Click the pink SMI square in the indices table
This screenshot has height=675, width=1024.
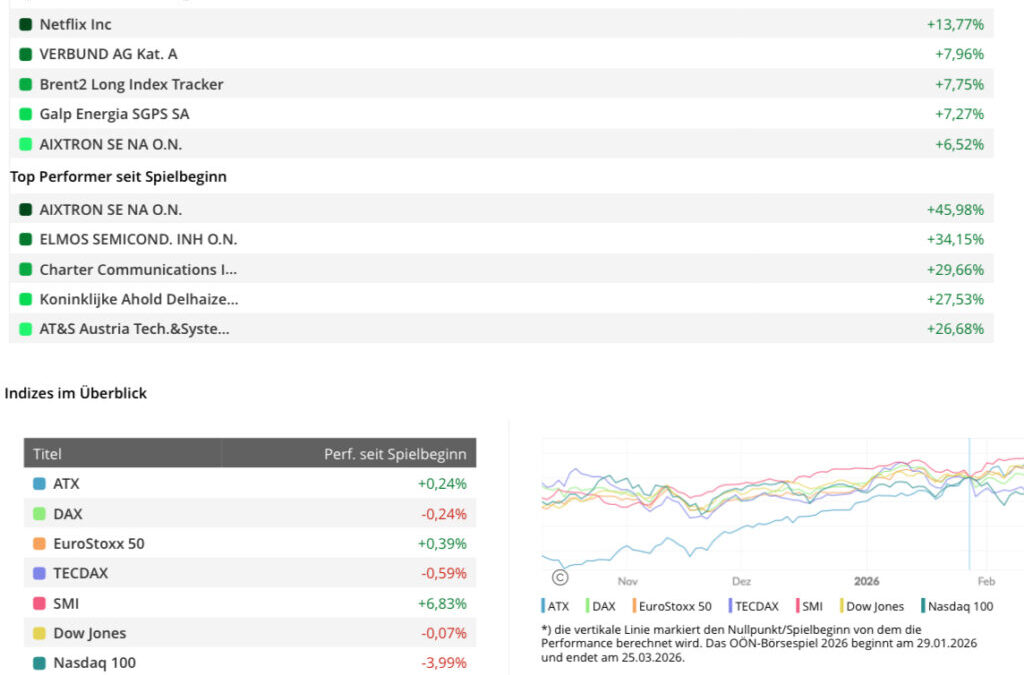(39, 604)
